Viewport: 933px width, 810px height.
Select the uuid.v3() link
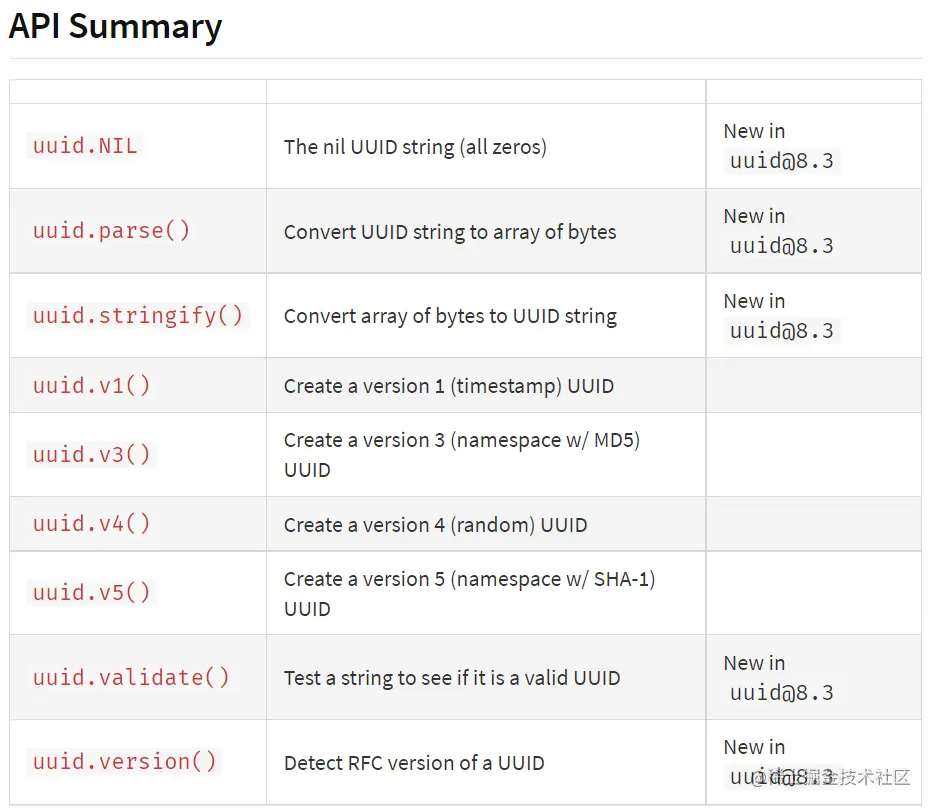(x=91, y=454)
